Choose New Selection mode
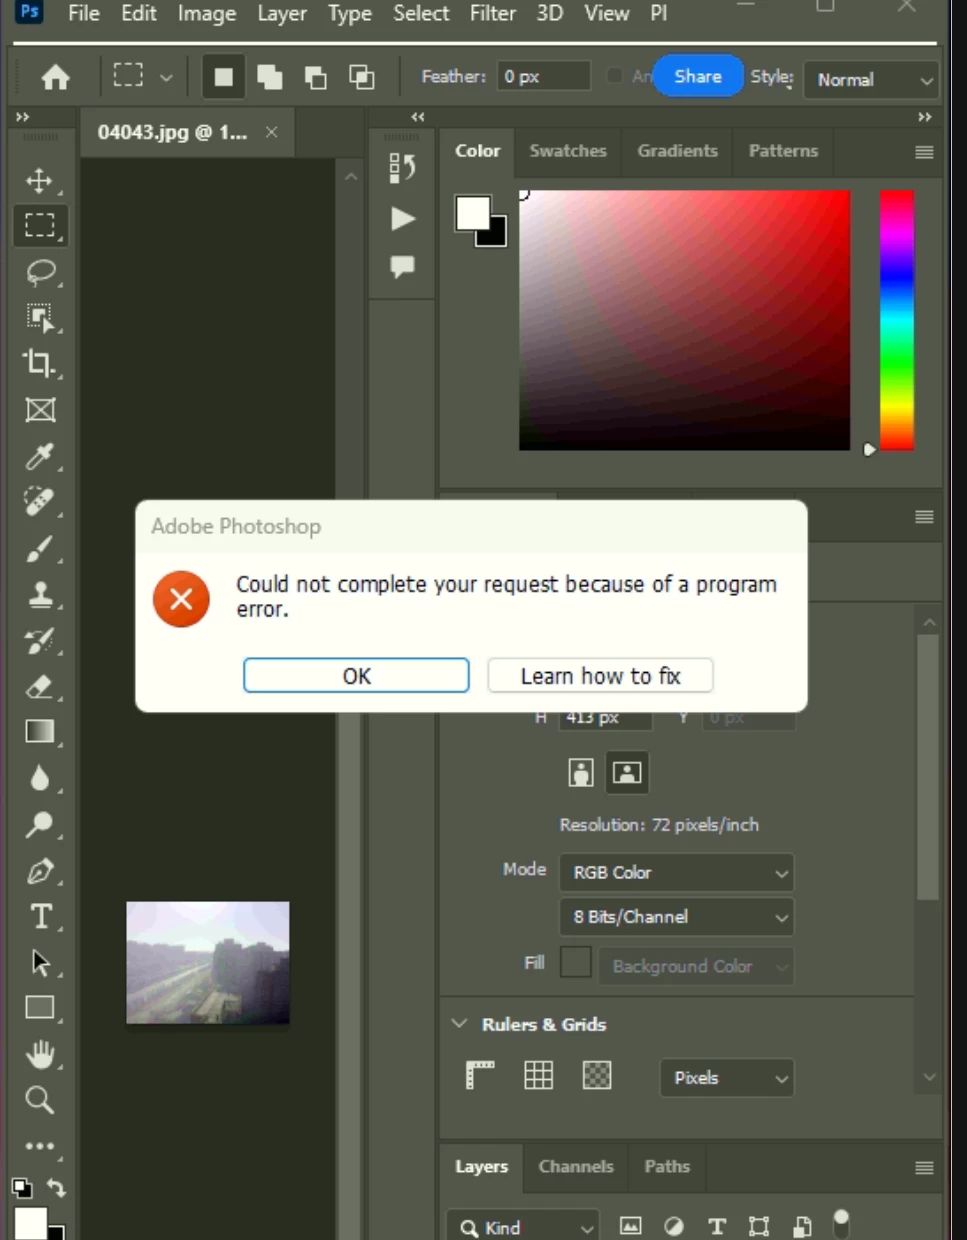 coord(224,77)
